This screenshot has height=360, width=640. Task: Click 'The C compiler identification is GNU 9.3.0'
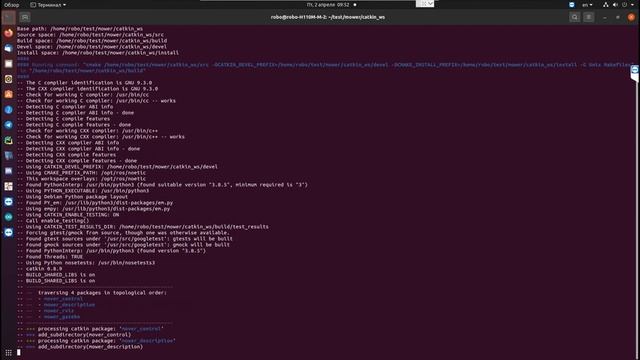[84, 82]
